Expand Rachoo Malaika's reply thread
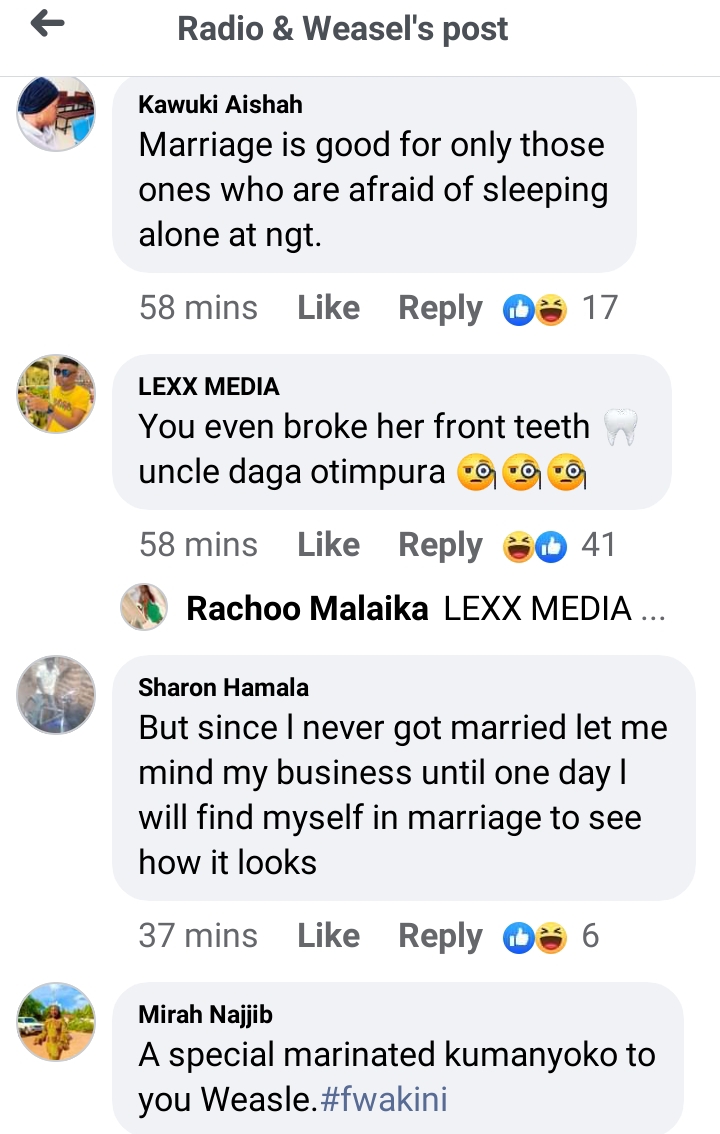The image size is (720, 1134). pyautogui.click(x=425, y=608)
